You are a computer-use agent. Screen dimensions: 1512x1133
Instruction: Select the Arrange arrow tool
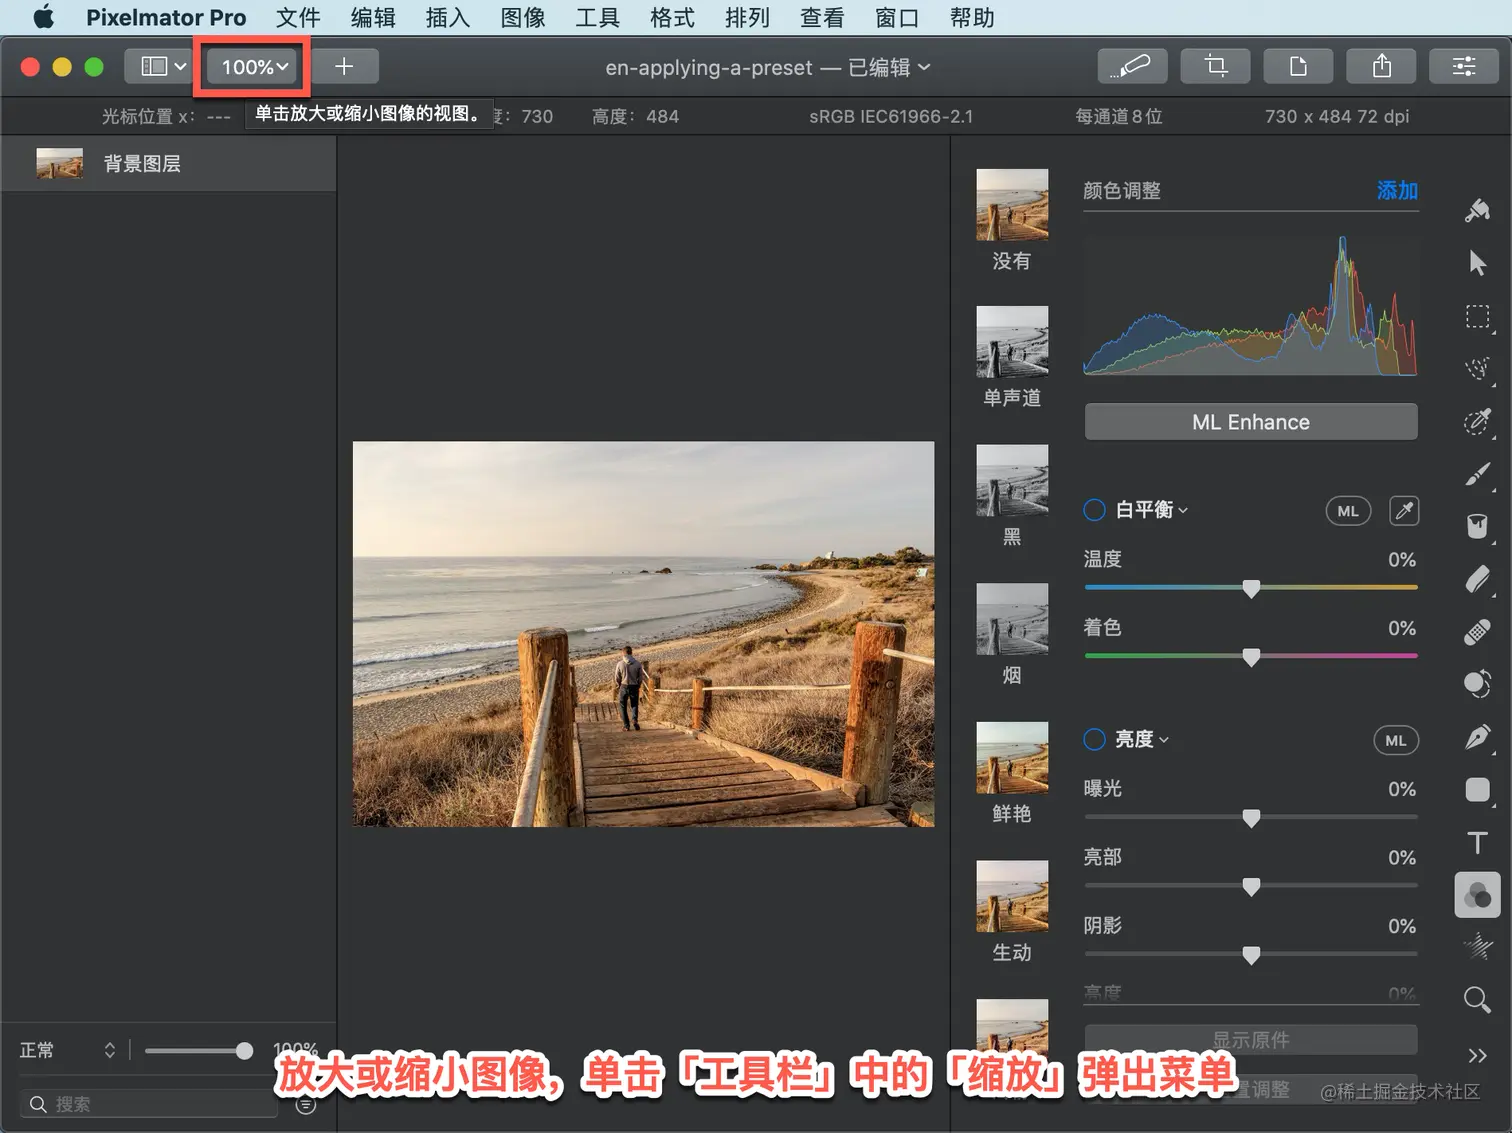(x=1477, y=263)
